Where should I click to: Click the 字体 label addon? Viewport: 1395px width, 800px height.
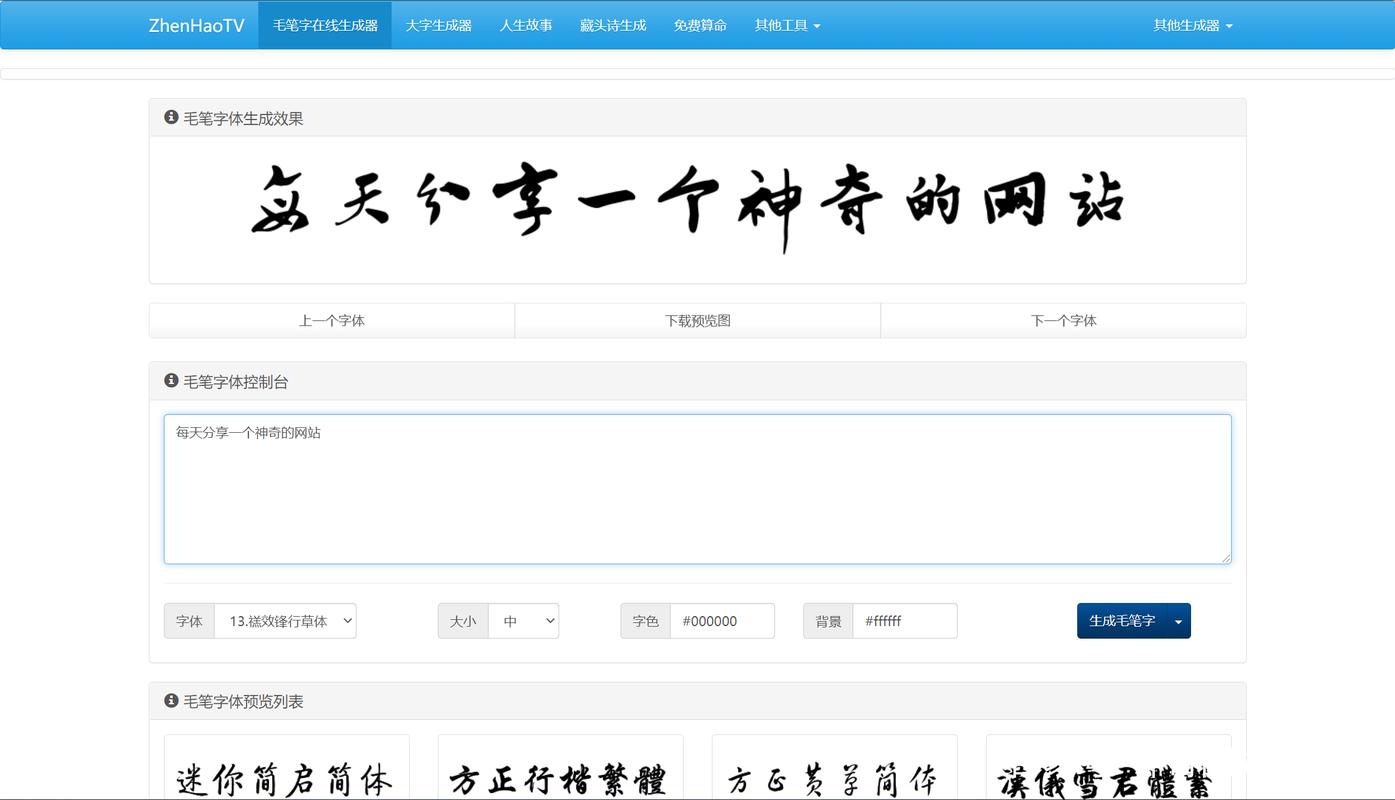189,621
